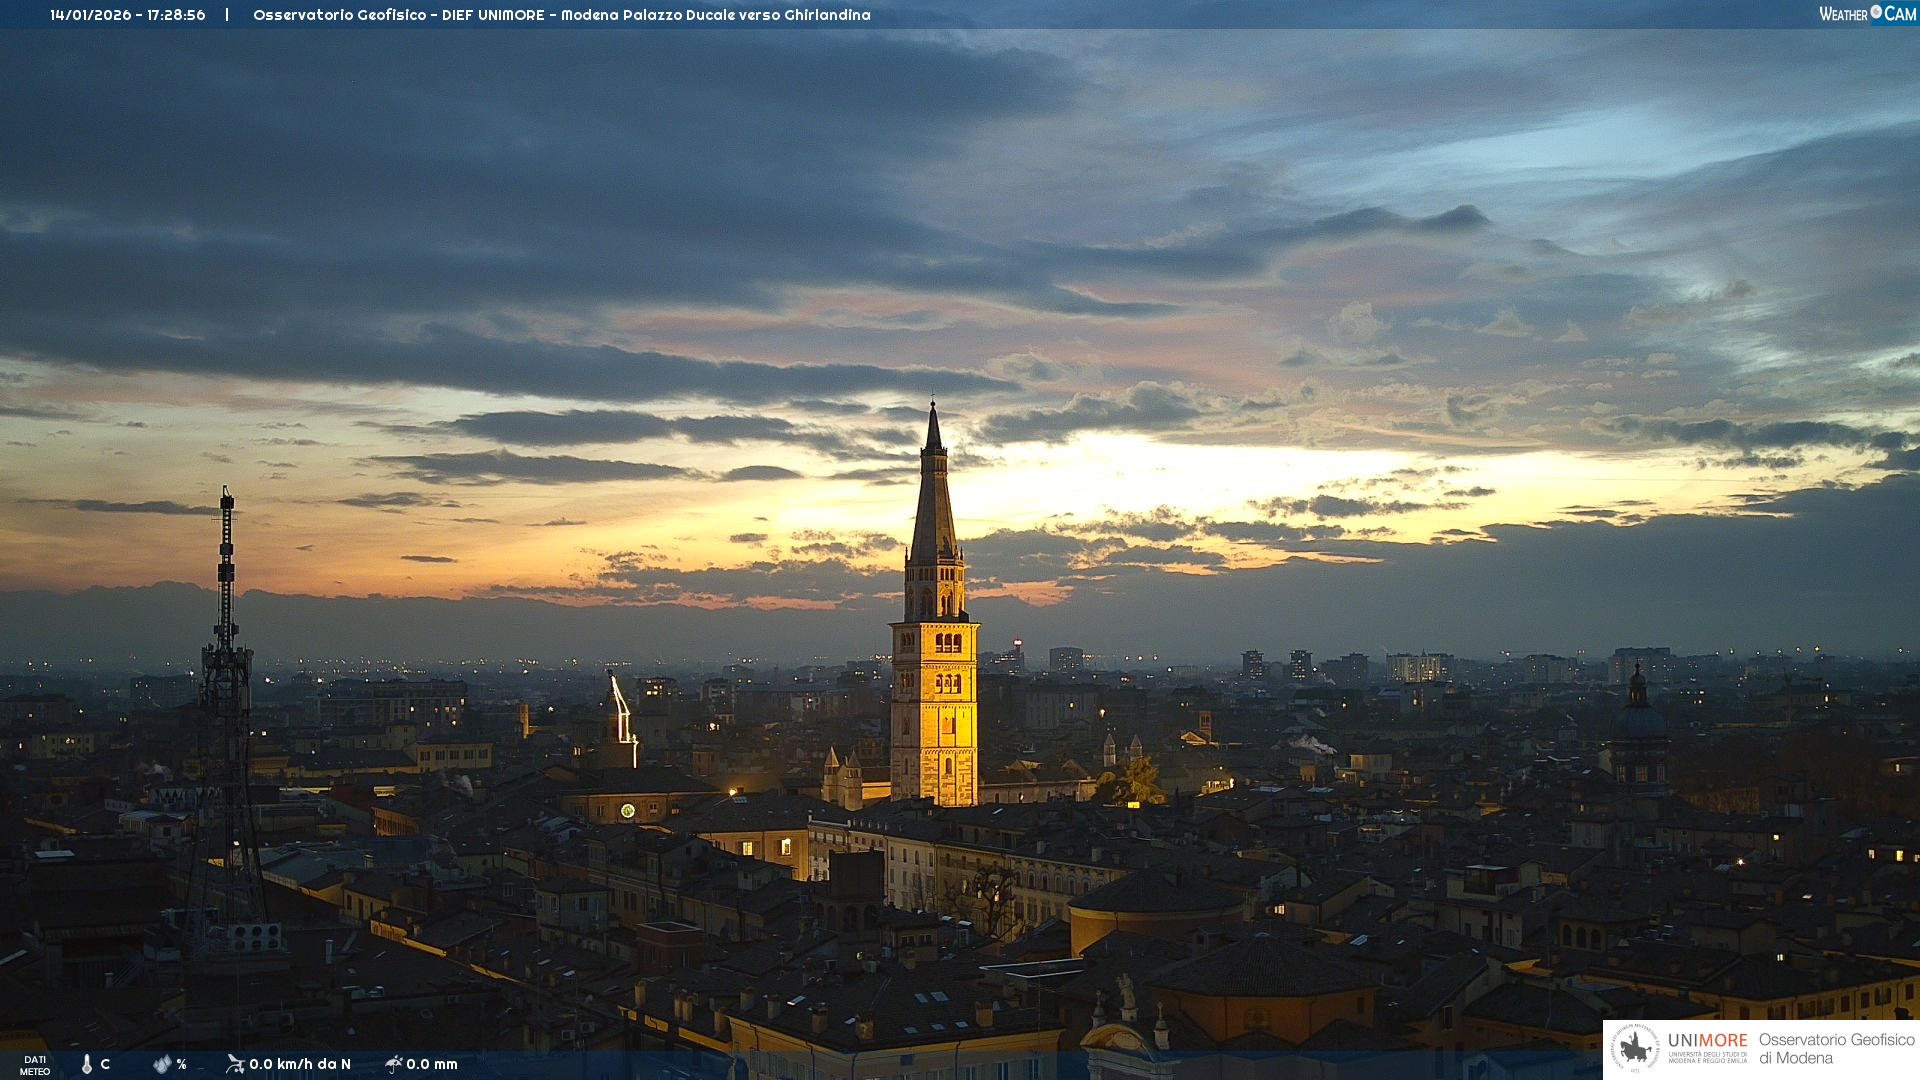Image resolution: width=1920 pixels, height=1080 pixels.
Task: Click the WeatherCAM logo
Action: click(1867, 14)
